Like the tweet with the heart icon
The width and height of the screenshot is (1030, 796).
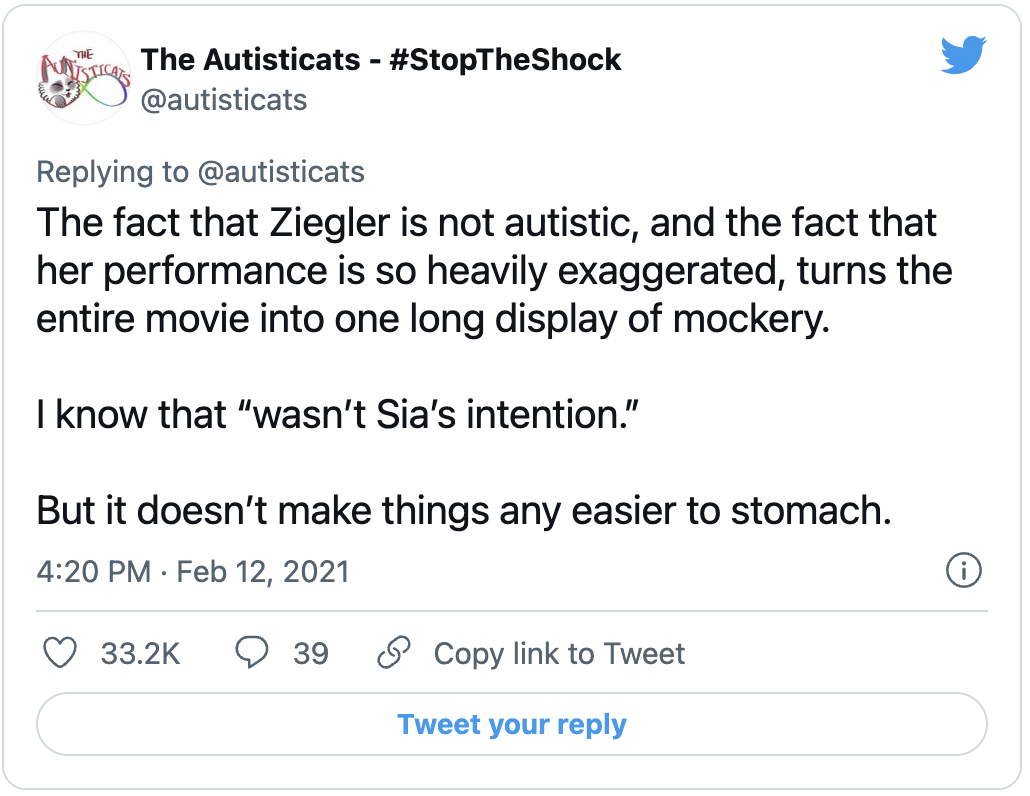pos(62,653)
